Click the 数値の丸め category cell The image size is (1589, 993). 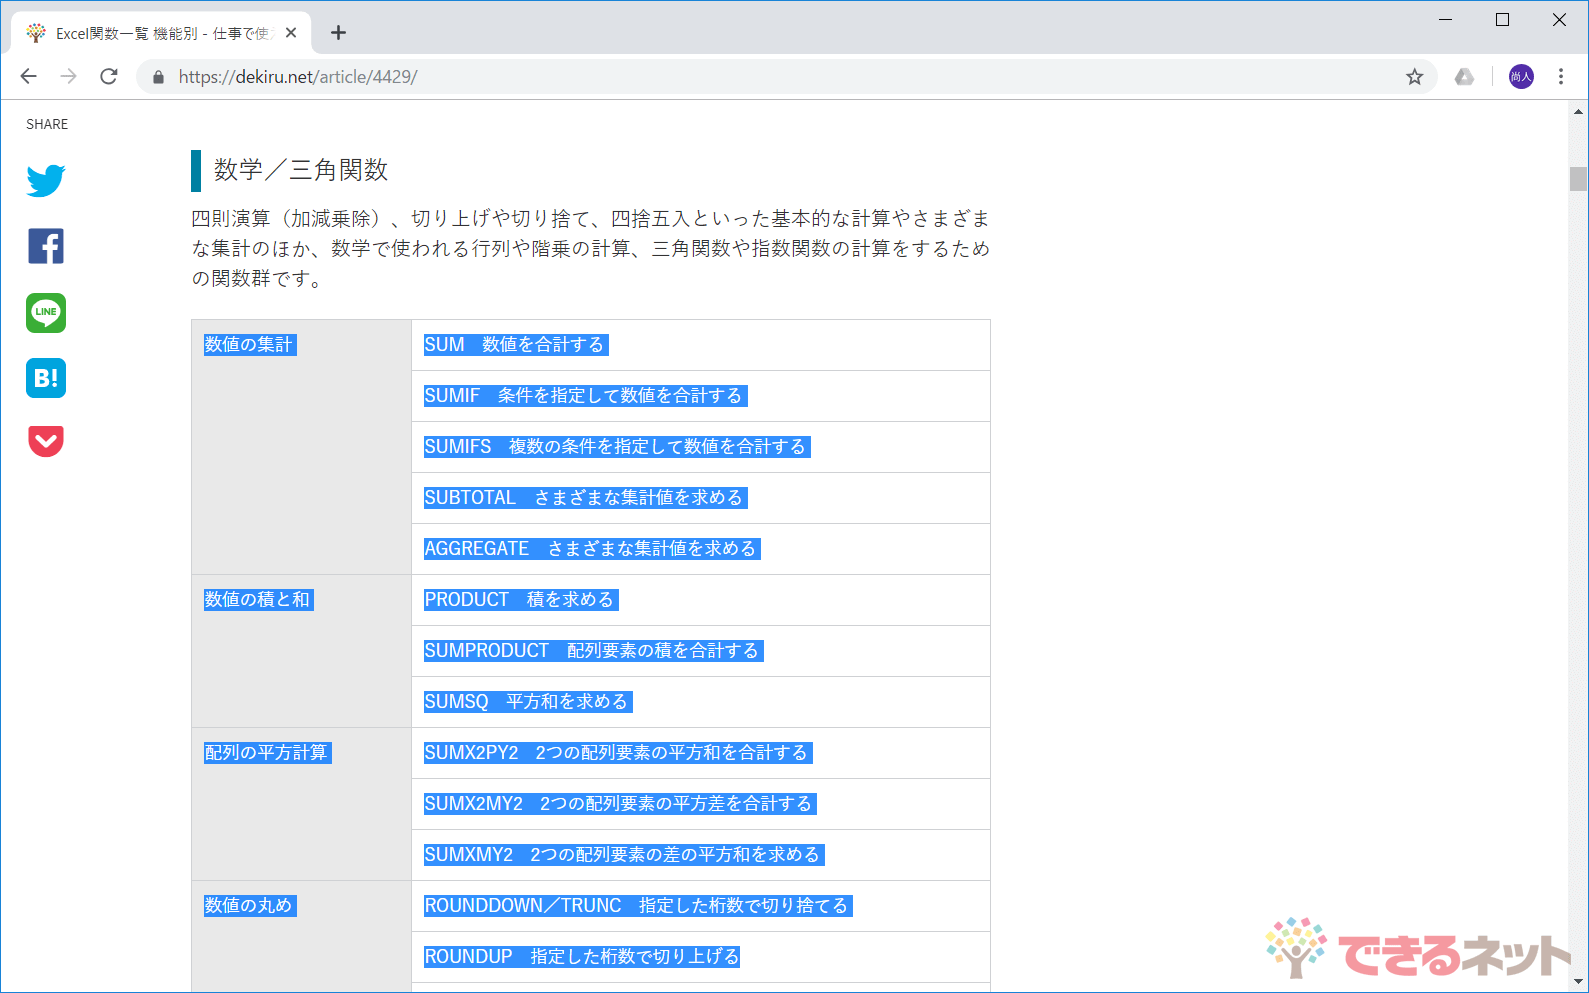(x=301, y=937)
